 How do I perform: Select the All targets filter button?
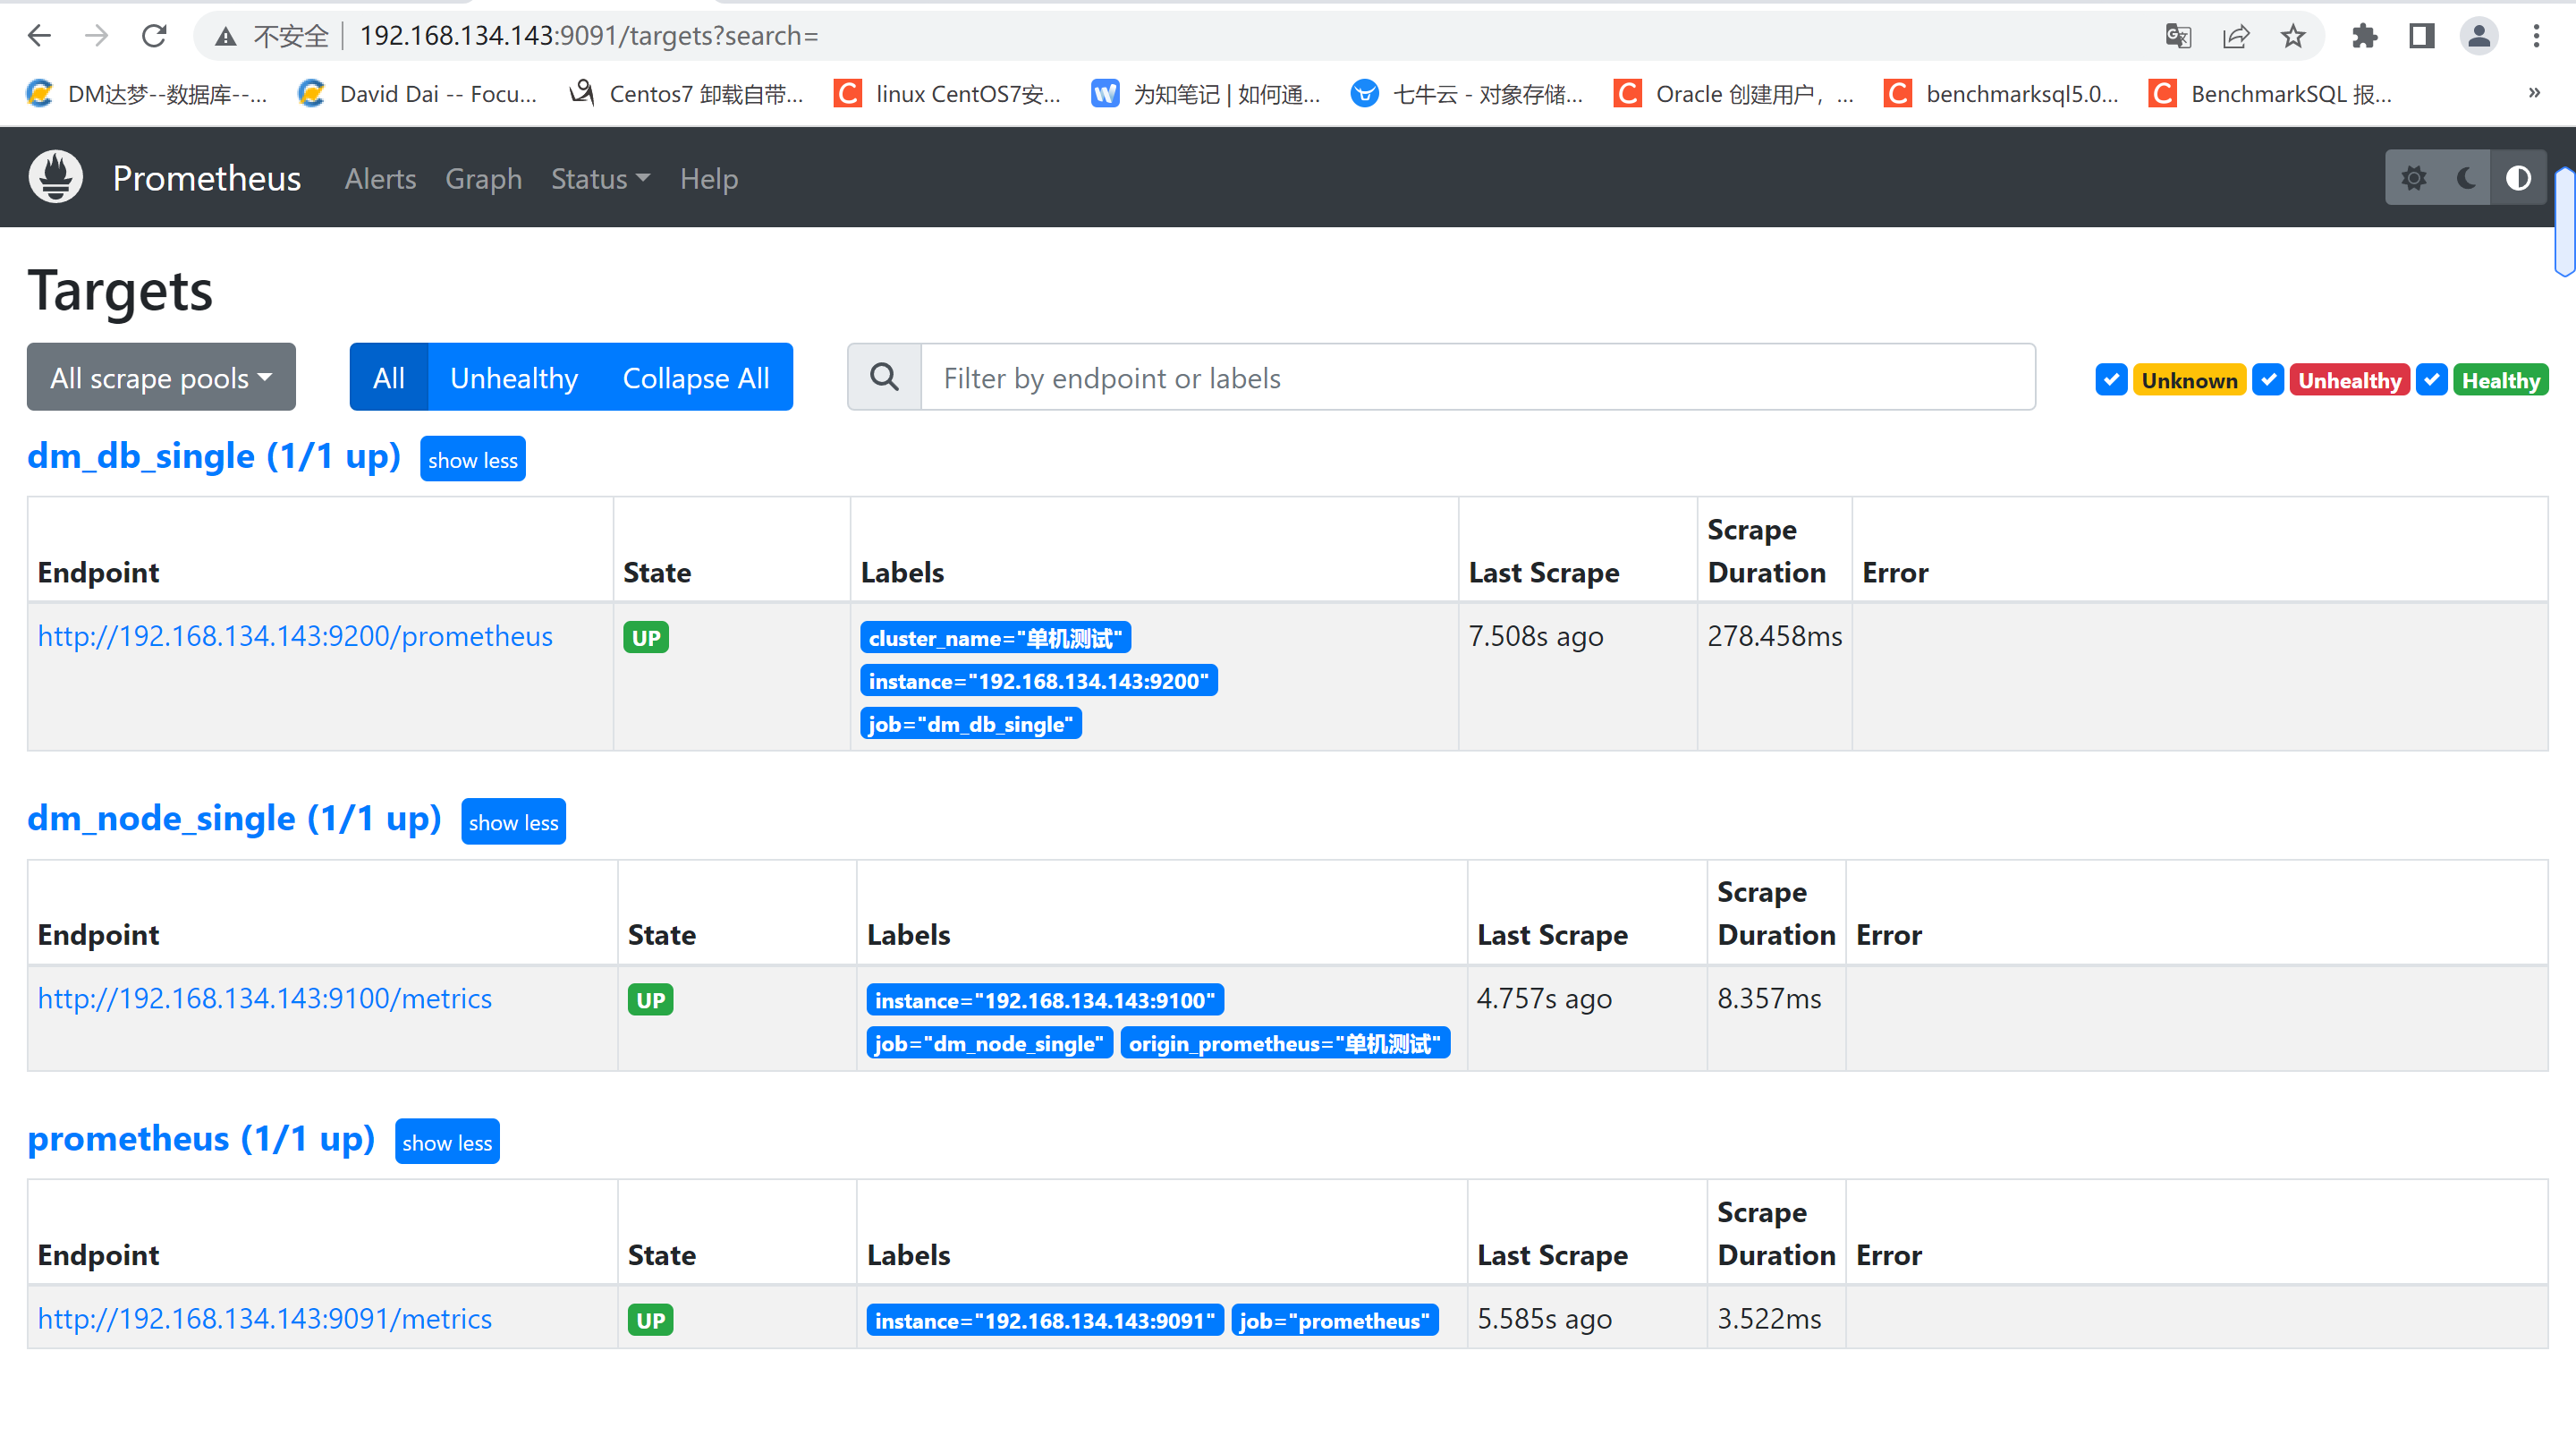[x=388, y=377]
